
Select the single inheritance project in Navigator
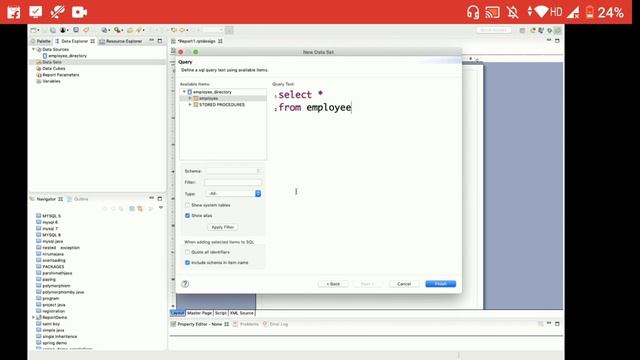(60, 336)
